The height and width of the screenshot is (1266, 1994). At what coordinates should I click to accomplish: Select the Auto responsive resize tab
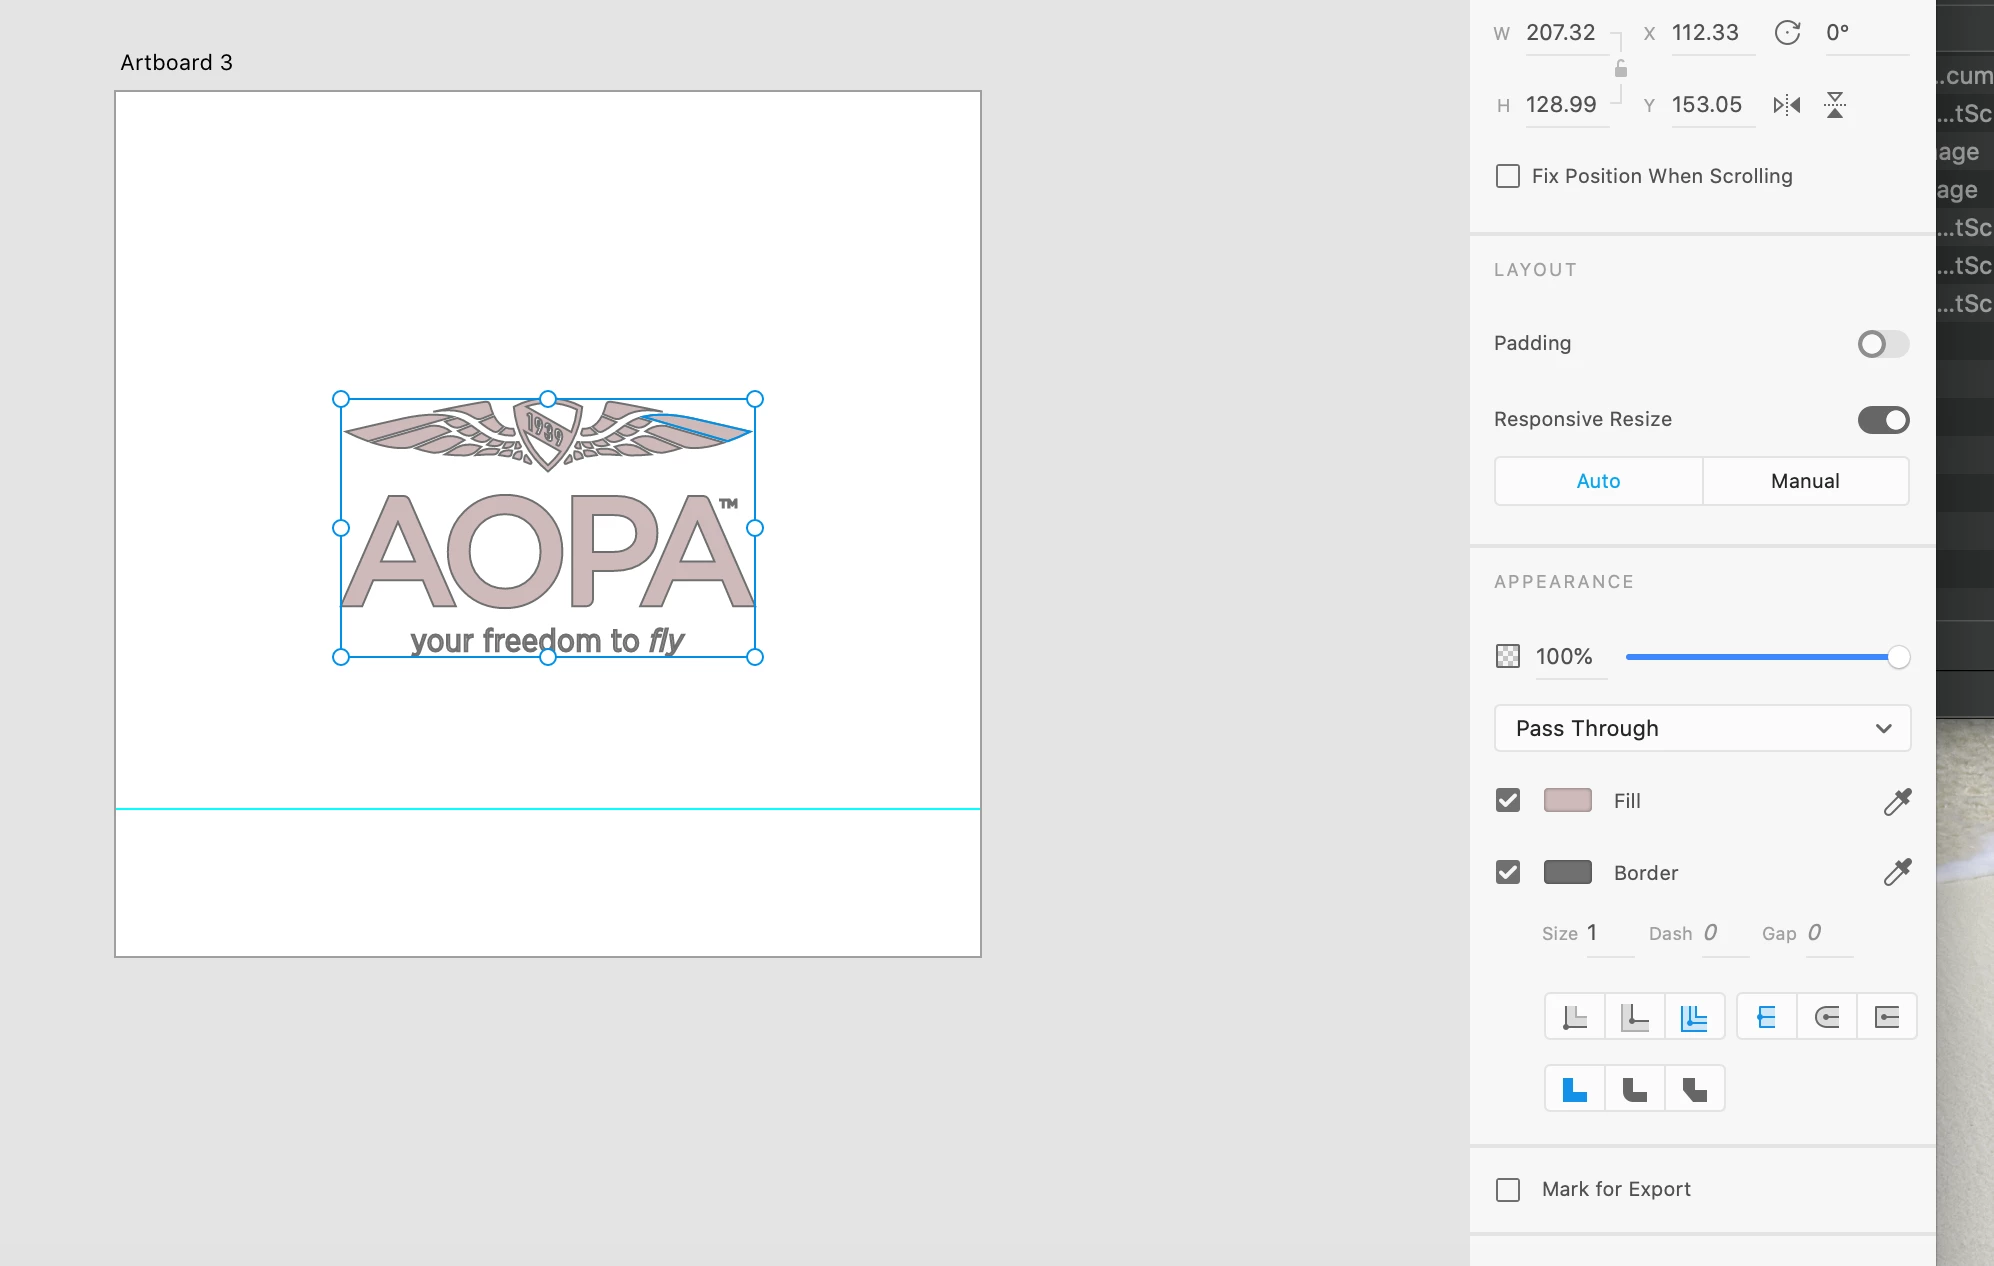pos(1598,481)
